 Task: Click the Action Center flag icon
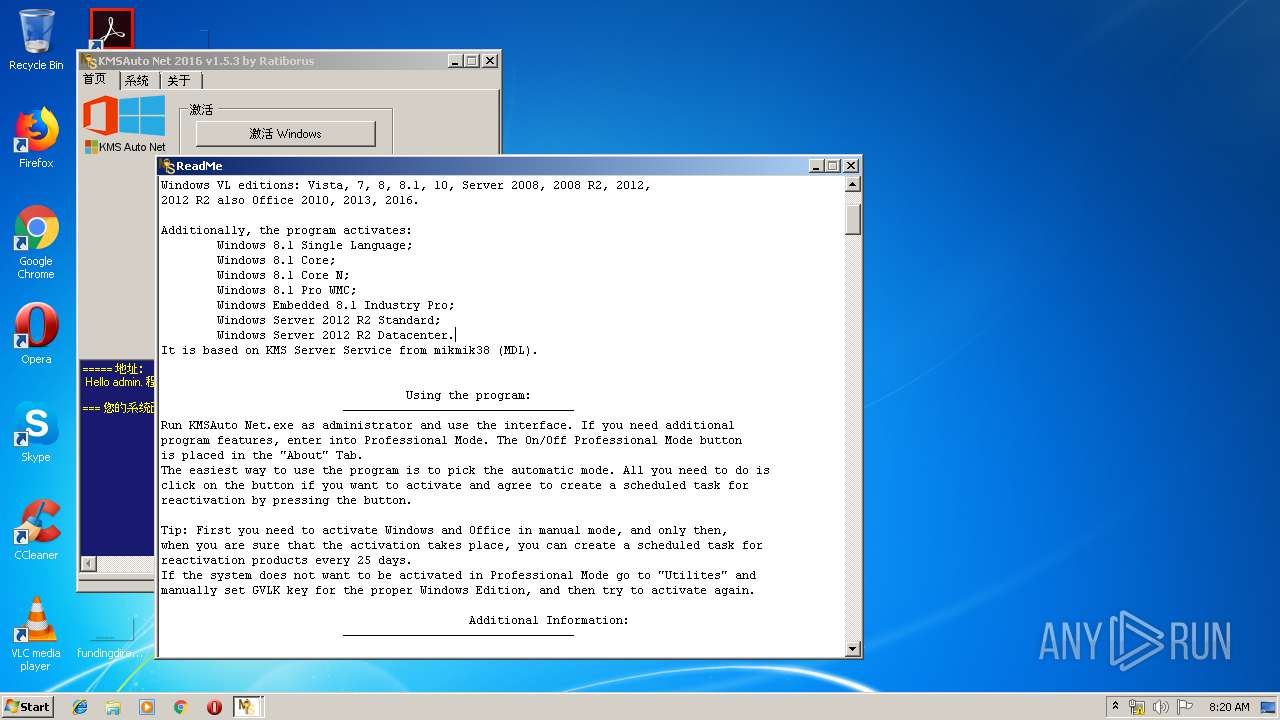click(1185, 707)
